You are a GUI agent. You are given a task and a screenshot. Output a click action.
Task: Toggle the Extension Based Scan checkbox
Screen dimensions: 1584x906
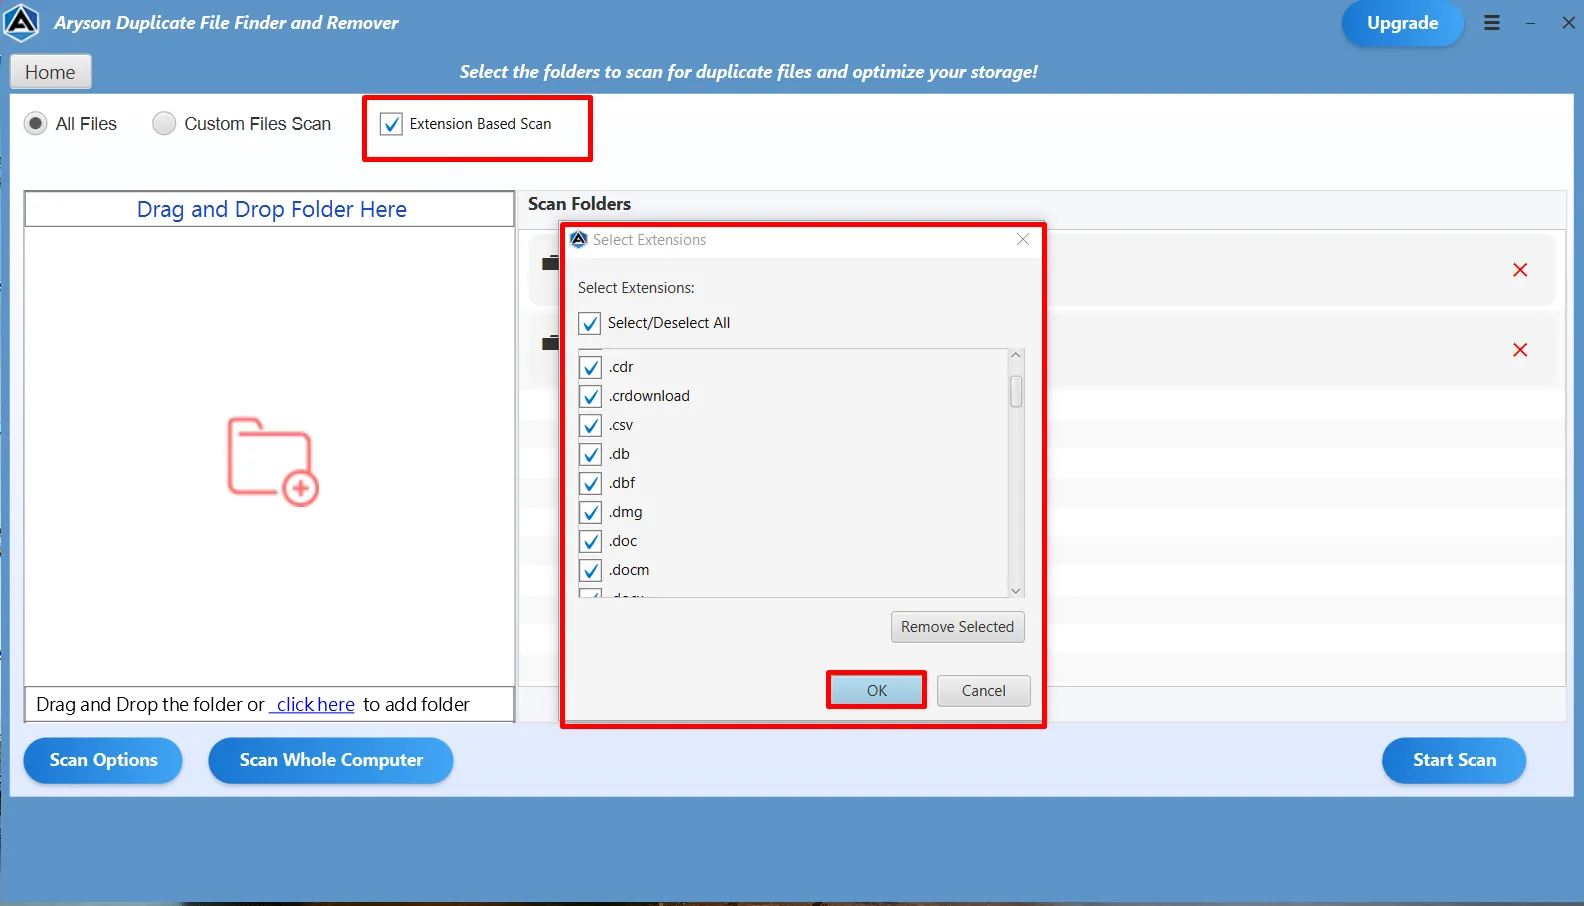[391, 124]
